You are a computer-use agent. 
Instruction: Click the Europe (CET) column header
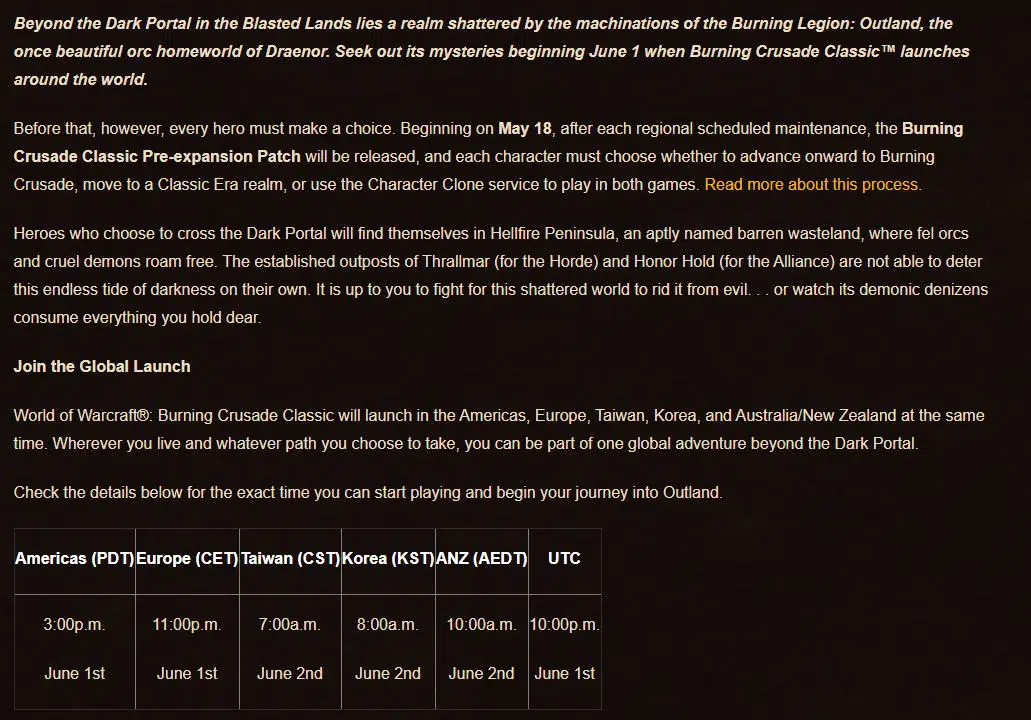coord(187,558)
